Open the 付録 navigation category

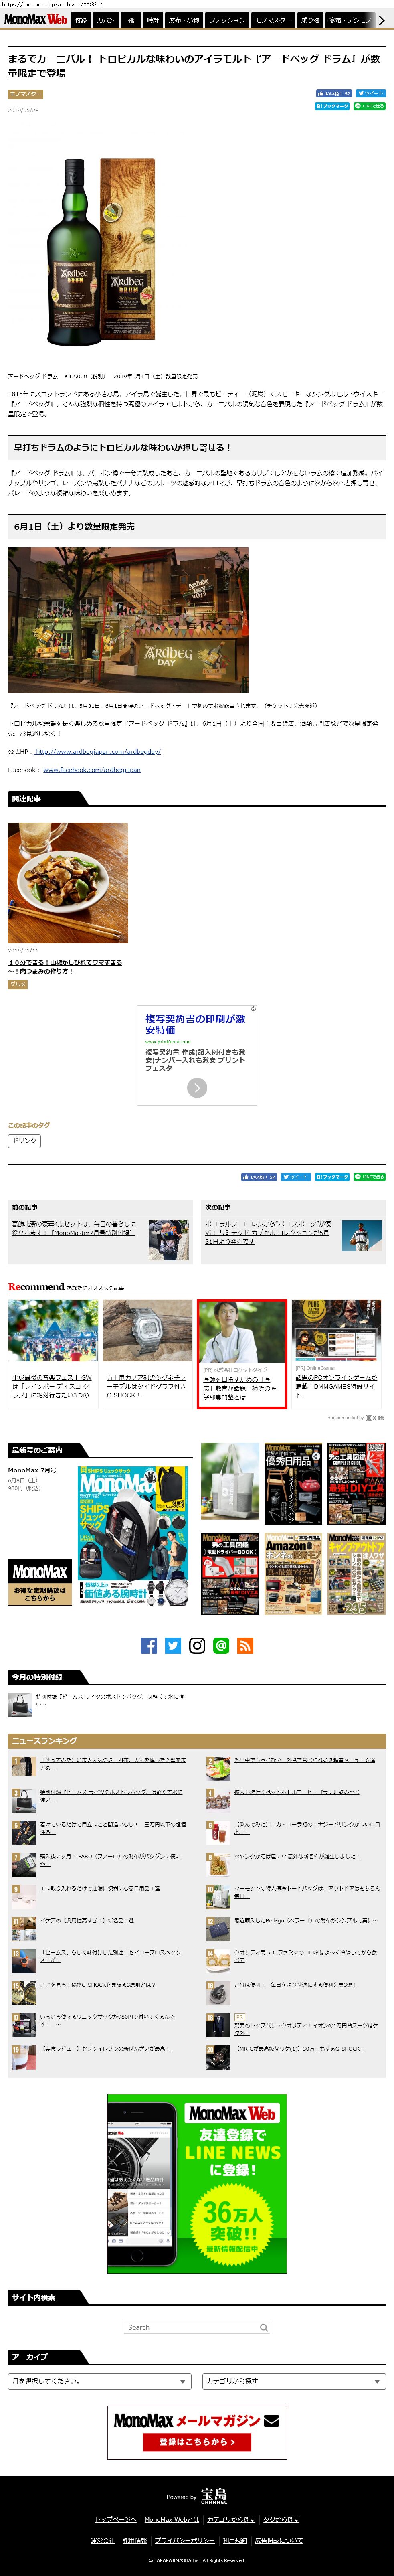pyautogui.click(x=81, y=20)
